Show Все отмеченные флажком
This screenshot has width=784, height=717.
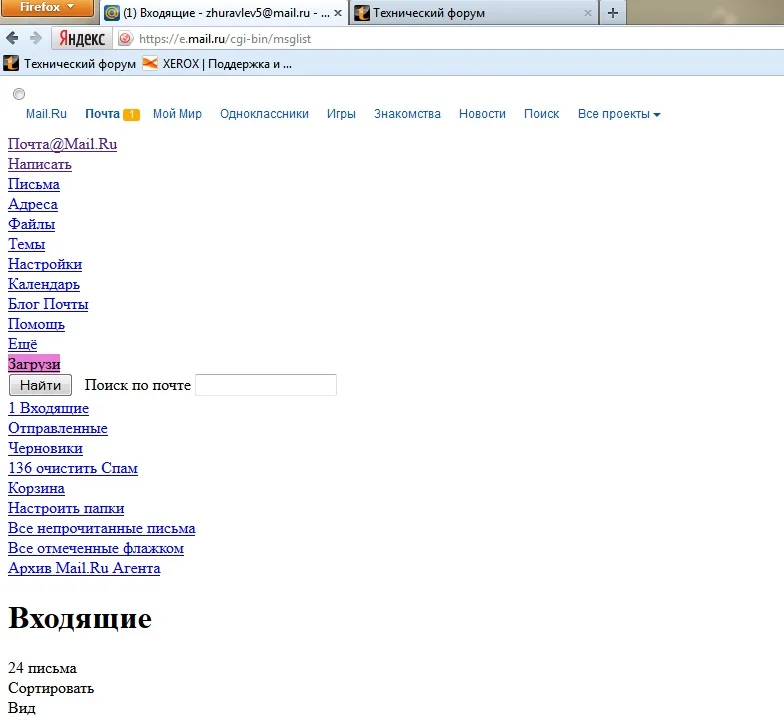pyautogui.click(x=96, y=548)
